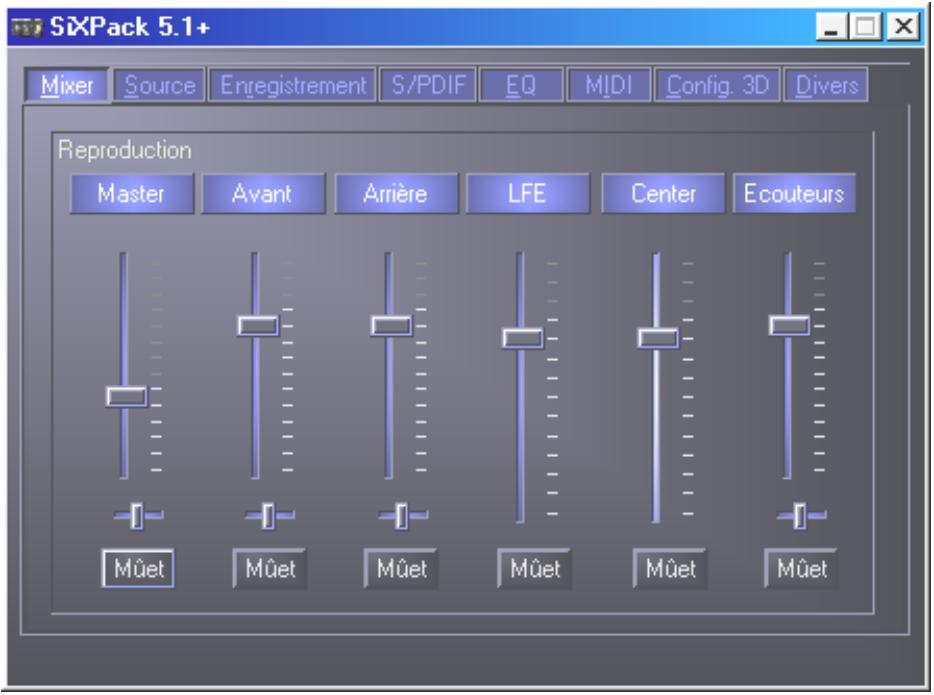The image size is (934, 695).
Task: Click the Ecouteurs balance slider knob
Action: pyautogui.click(x=800, y=516)
